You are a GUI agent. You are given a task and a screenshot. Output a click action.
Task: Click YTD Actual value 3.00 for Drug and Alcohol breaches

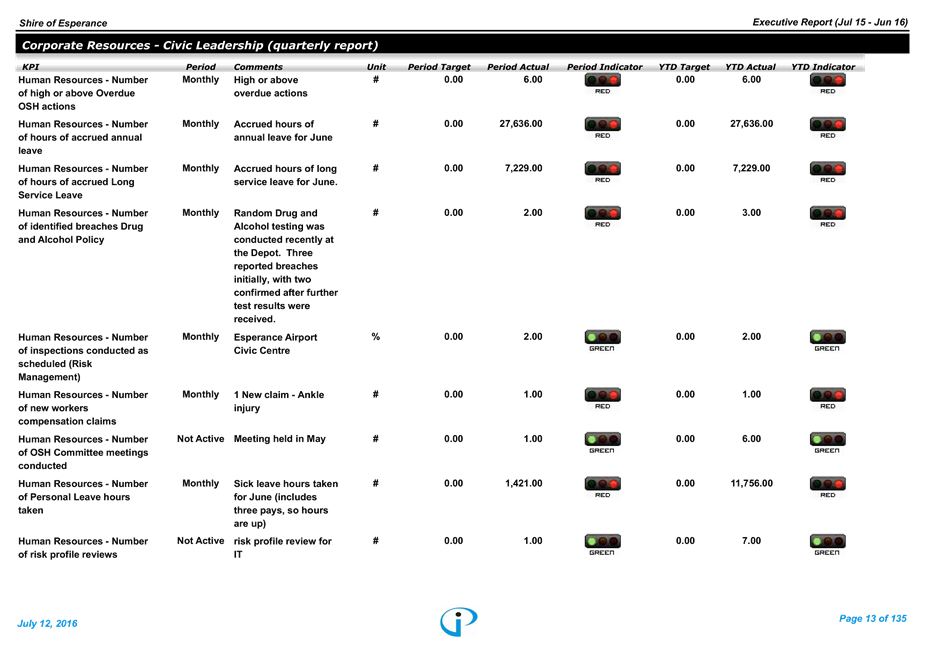[x=752, y=212]
